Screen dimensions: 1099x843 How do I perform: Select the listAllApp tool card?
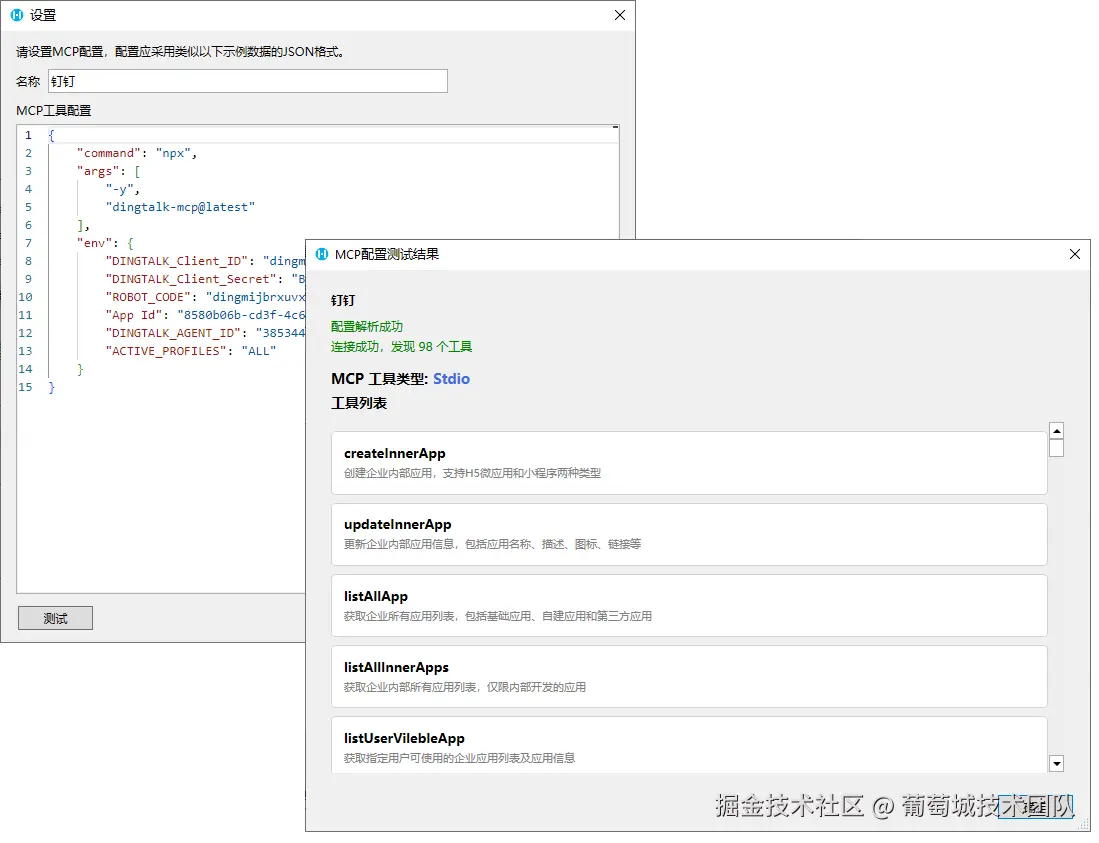[689, 605]
